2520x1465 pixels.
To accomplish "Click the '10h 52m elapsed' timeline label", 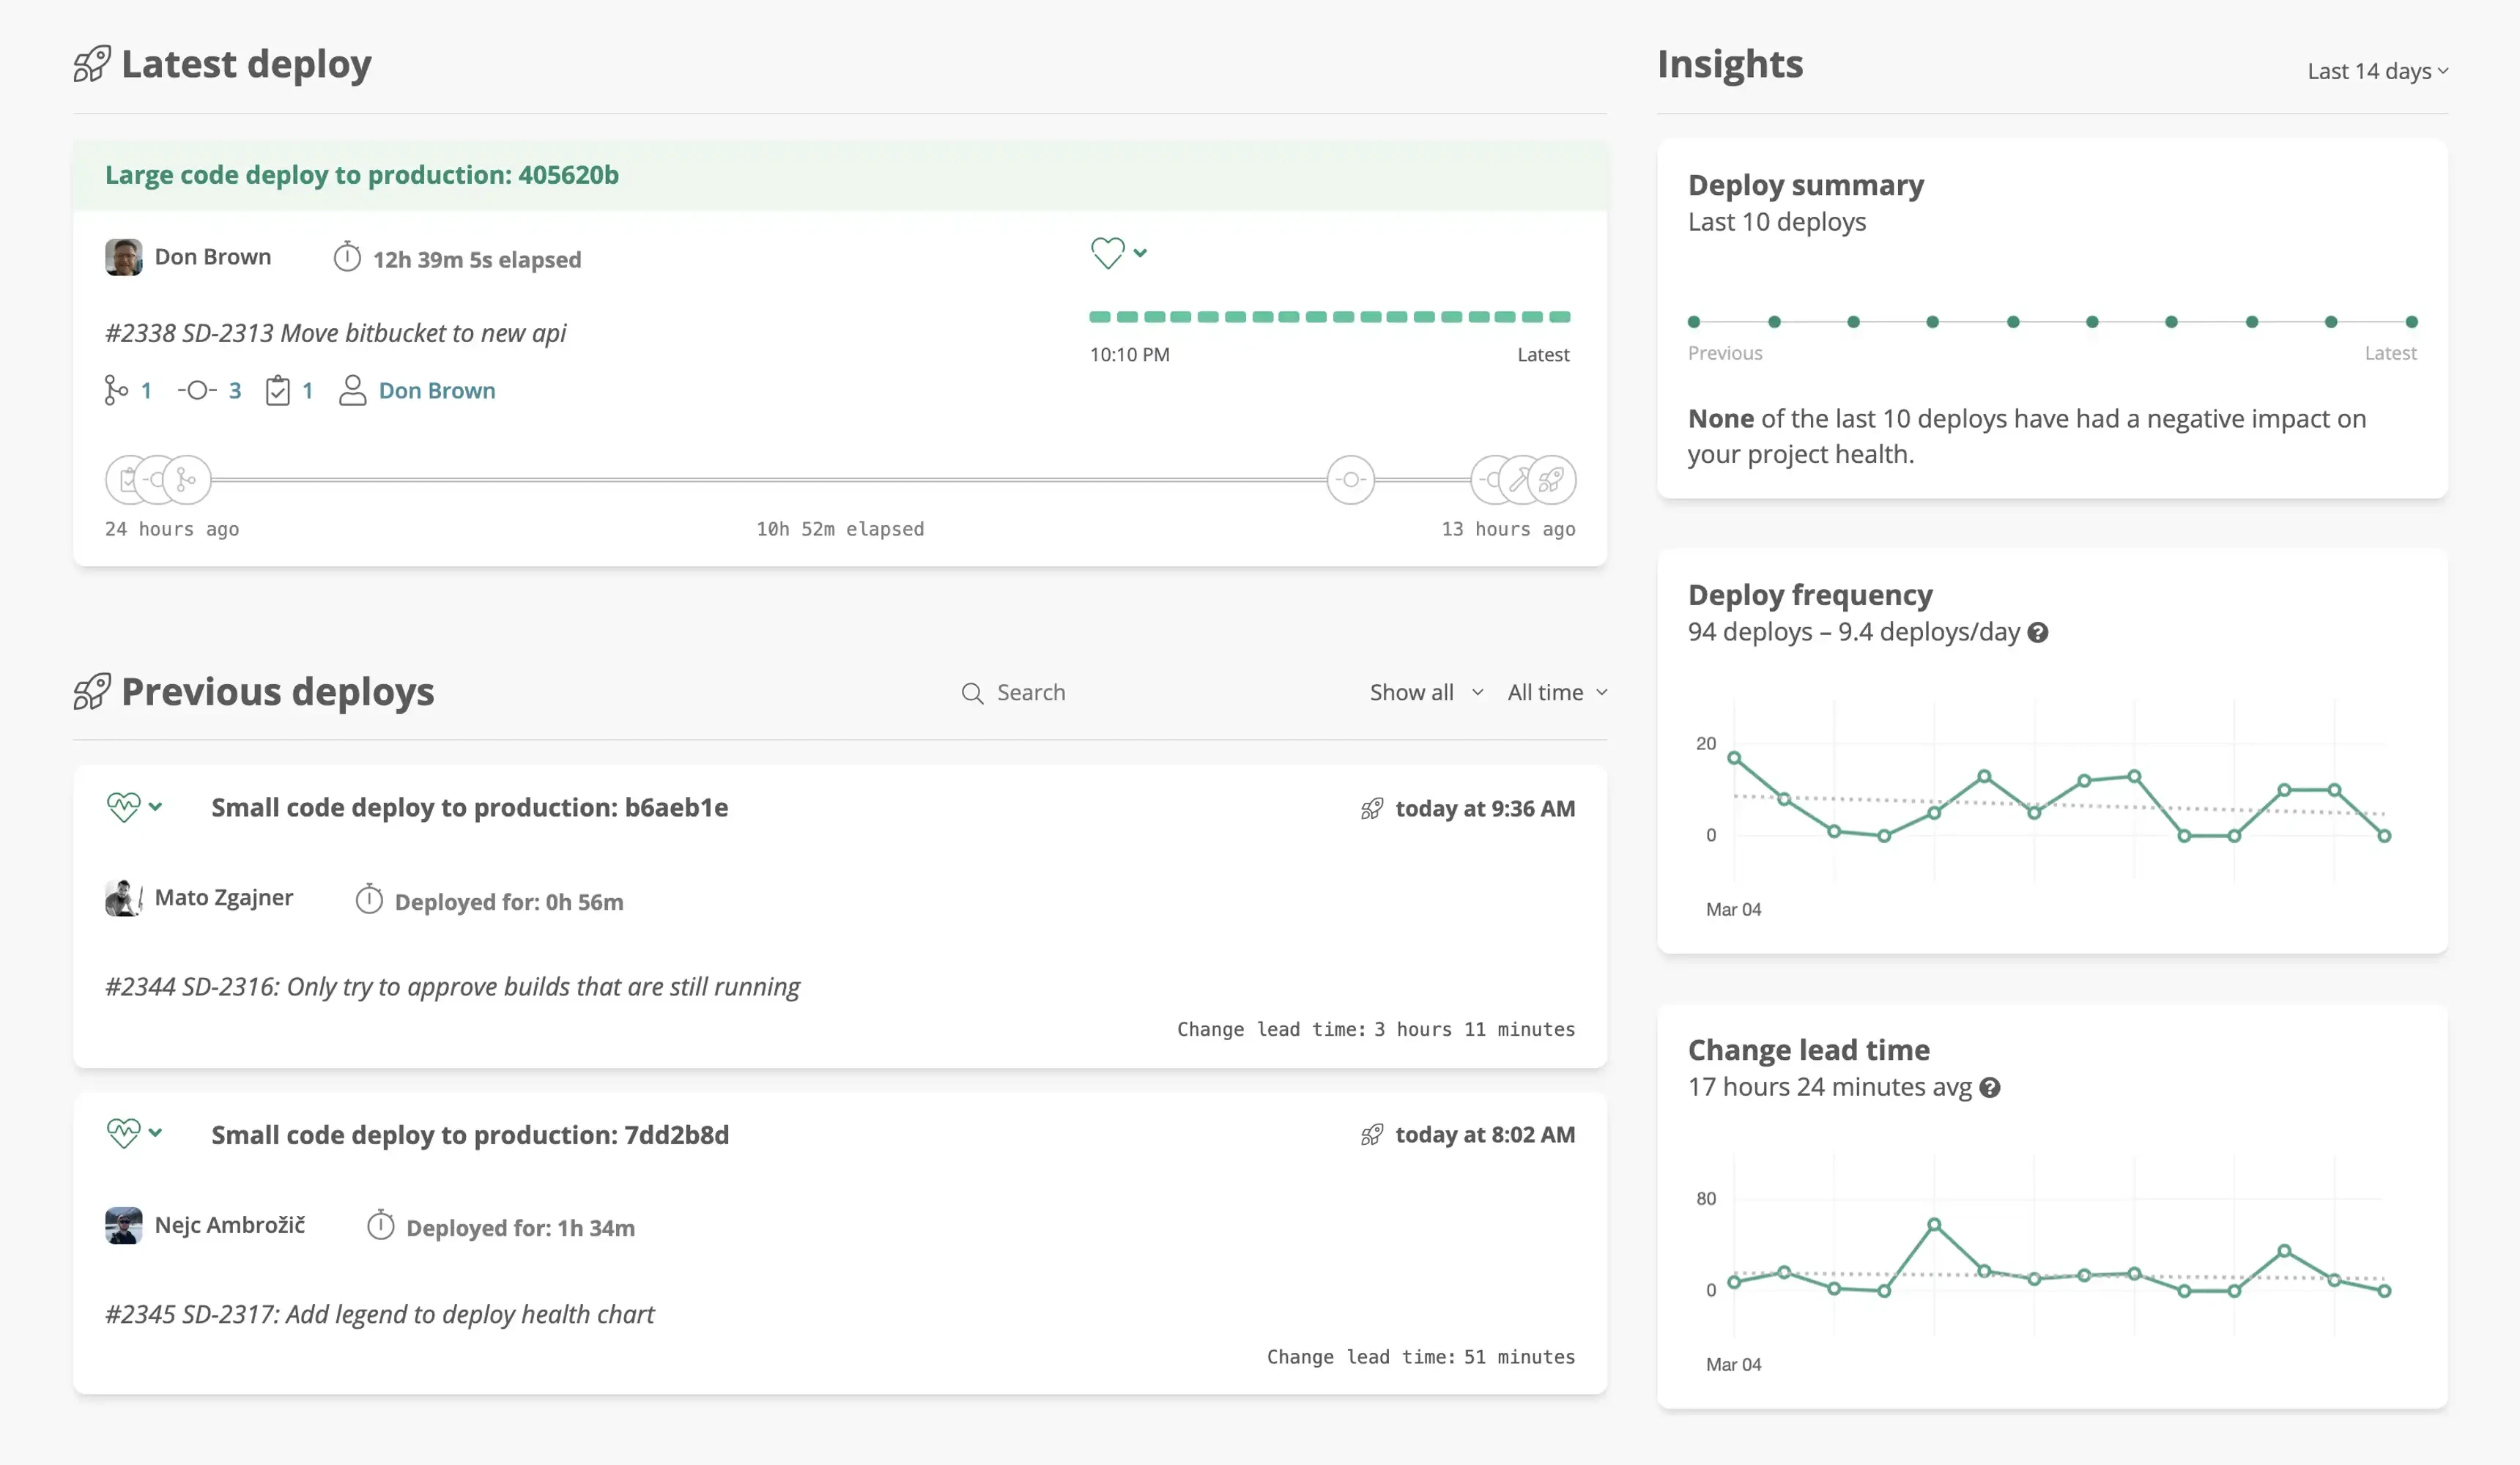I will tap(840, 529).
